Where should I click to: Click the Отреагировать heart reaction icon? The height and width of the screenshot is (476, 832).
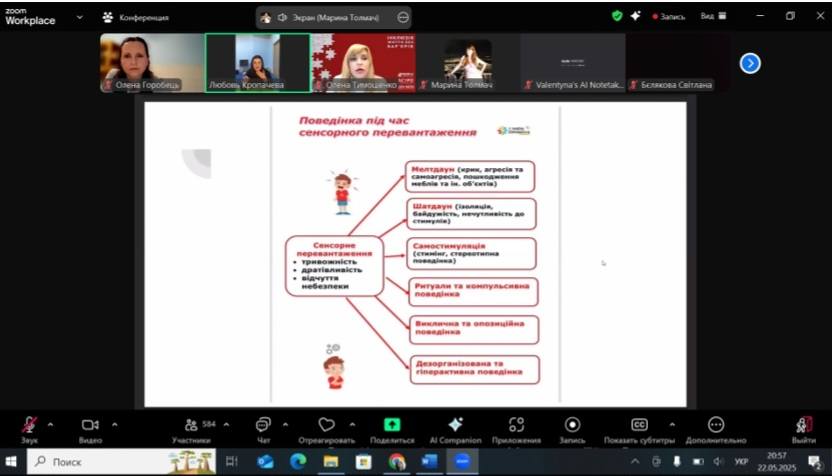coord(326,425)
